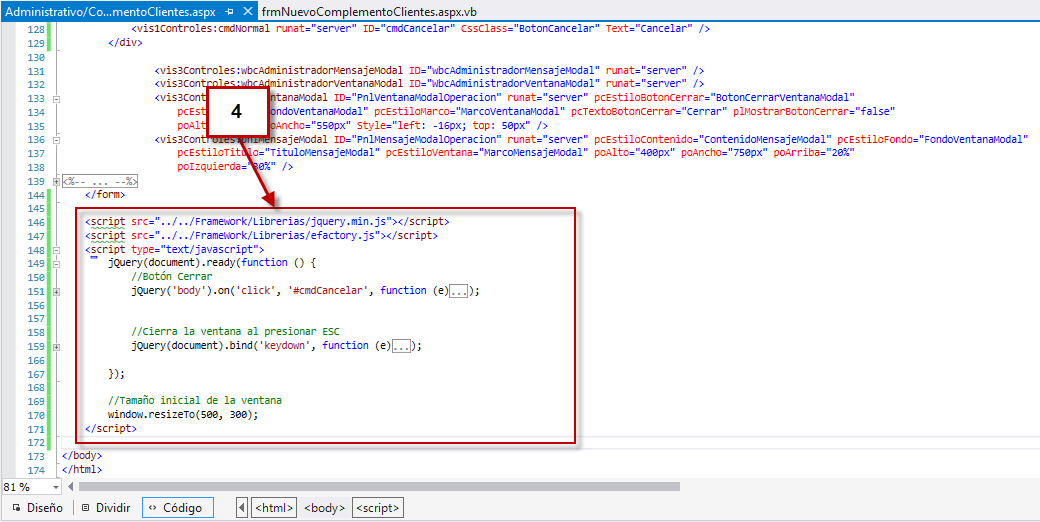
Task: Click the closing </script> tag on line 171
Action: pyautogui.click(x=111, y=429)
